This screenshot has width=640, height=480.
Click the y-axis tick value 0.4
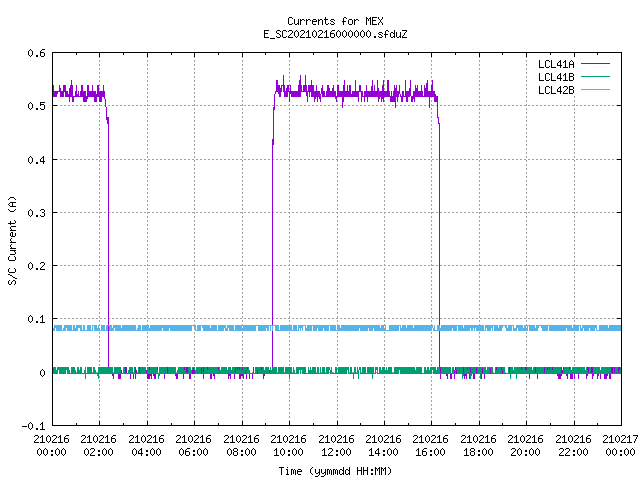[x=36, y=160]
